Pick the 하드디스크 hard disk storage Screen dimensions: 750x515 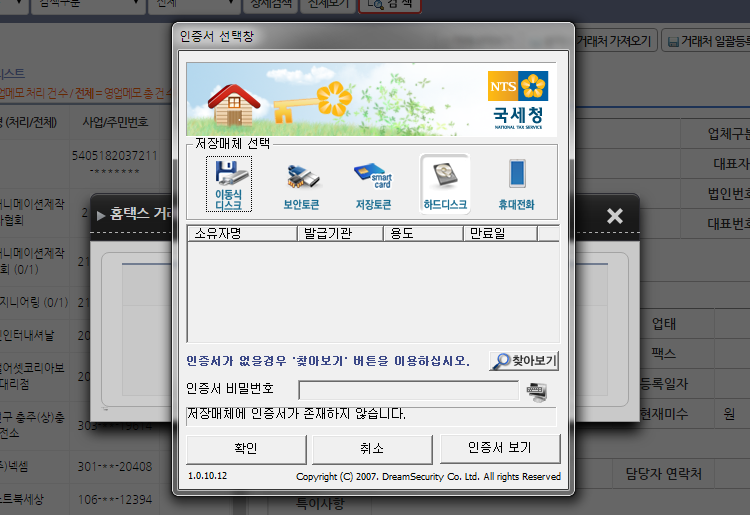click(x=445, y=184)
